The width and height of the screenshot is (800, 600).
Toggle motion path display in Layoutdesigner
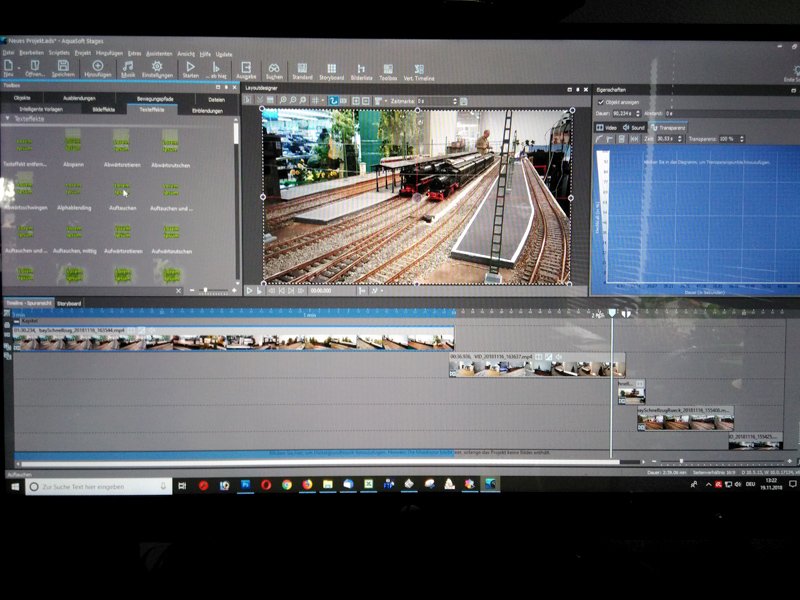point(335,101)
